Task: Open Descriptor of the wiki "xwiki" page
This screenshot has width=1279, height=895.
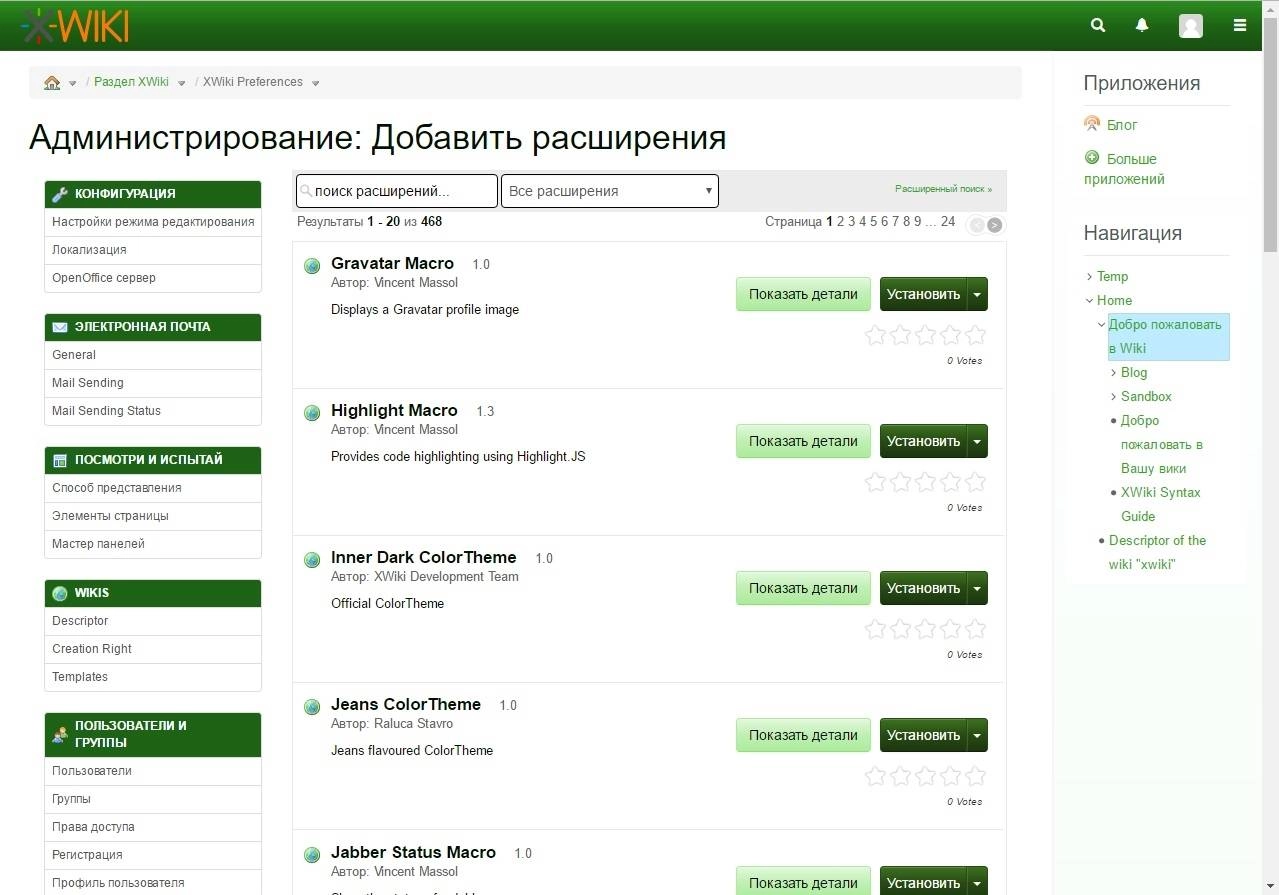Action: 1157,552
